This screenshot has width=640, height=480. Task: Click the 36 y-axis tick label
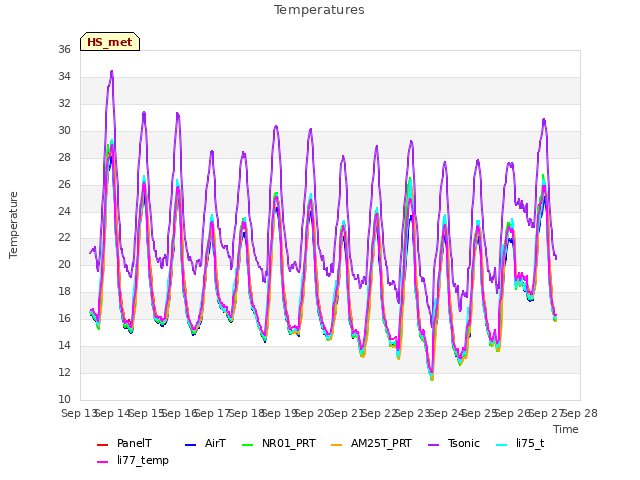click(x=64, y=50)
